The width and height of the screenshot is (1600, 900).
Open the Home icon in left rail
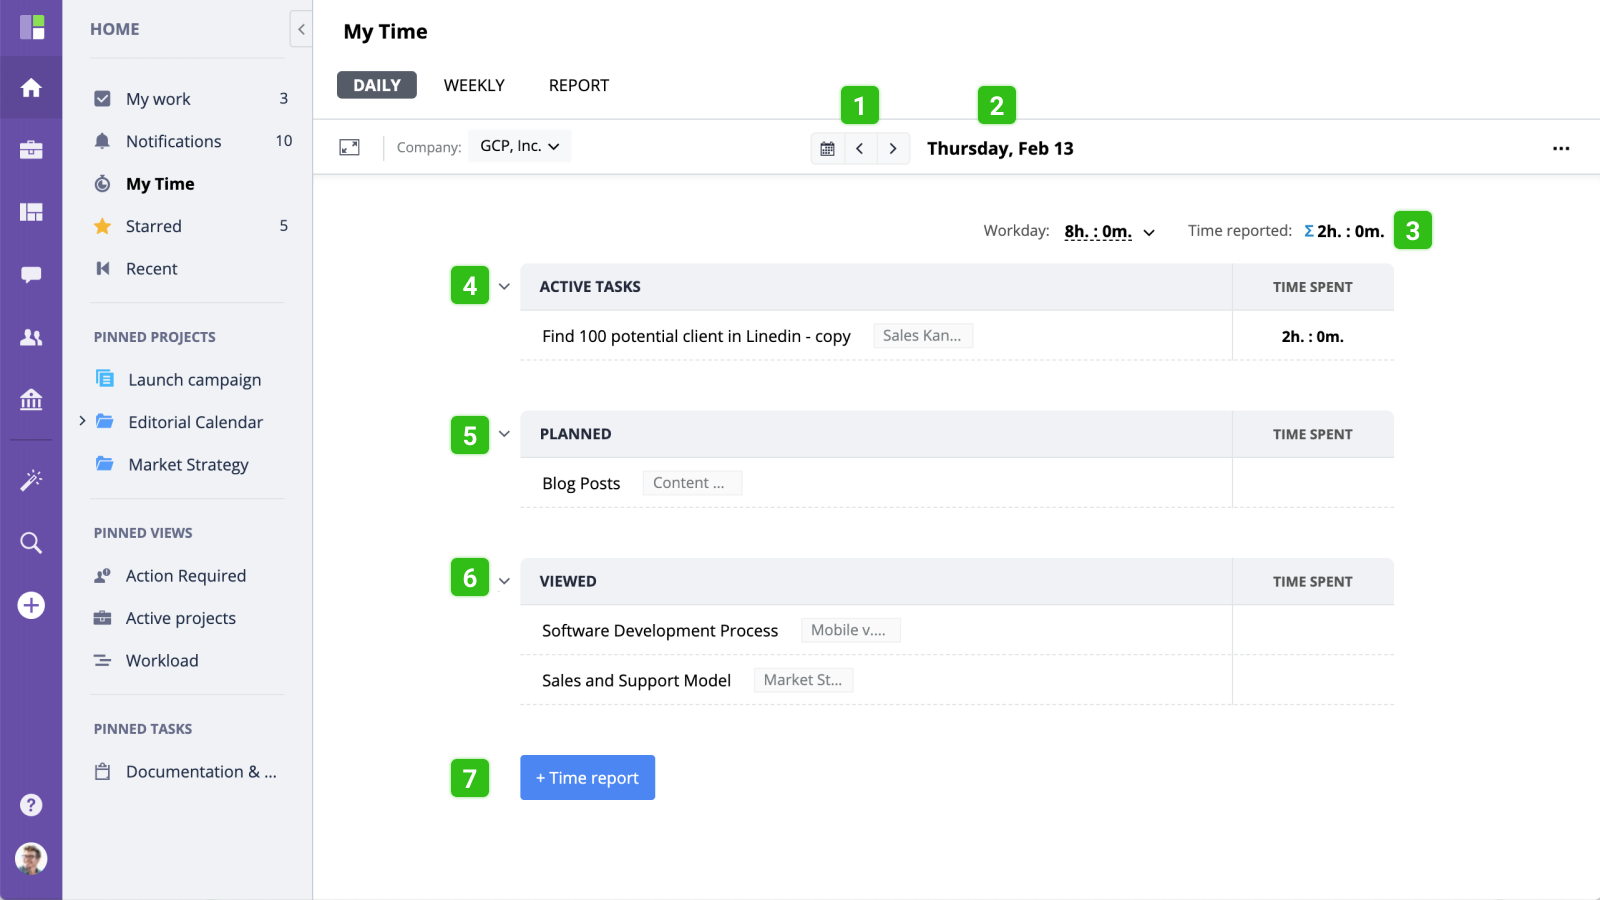pos(31,88)
